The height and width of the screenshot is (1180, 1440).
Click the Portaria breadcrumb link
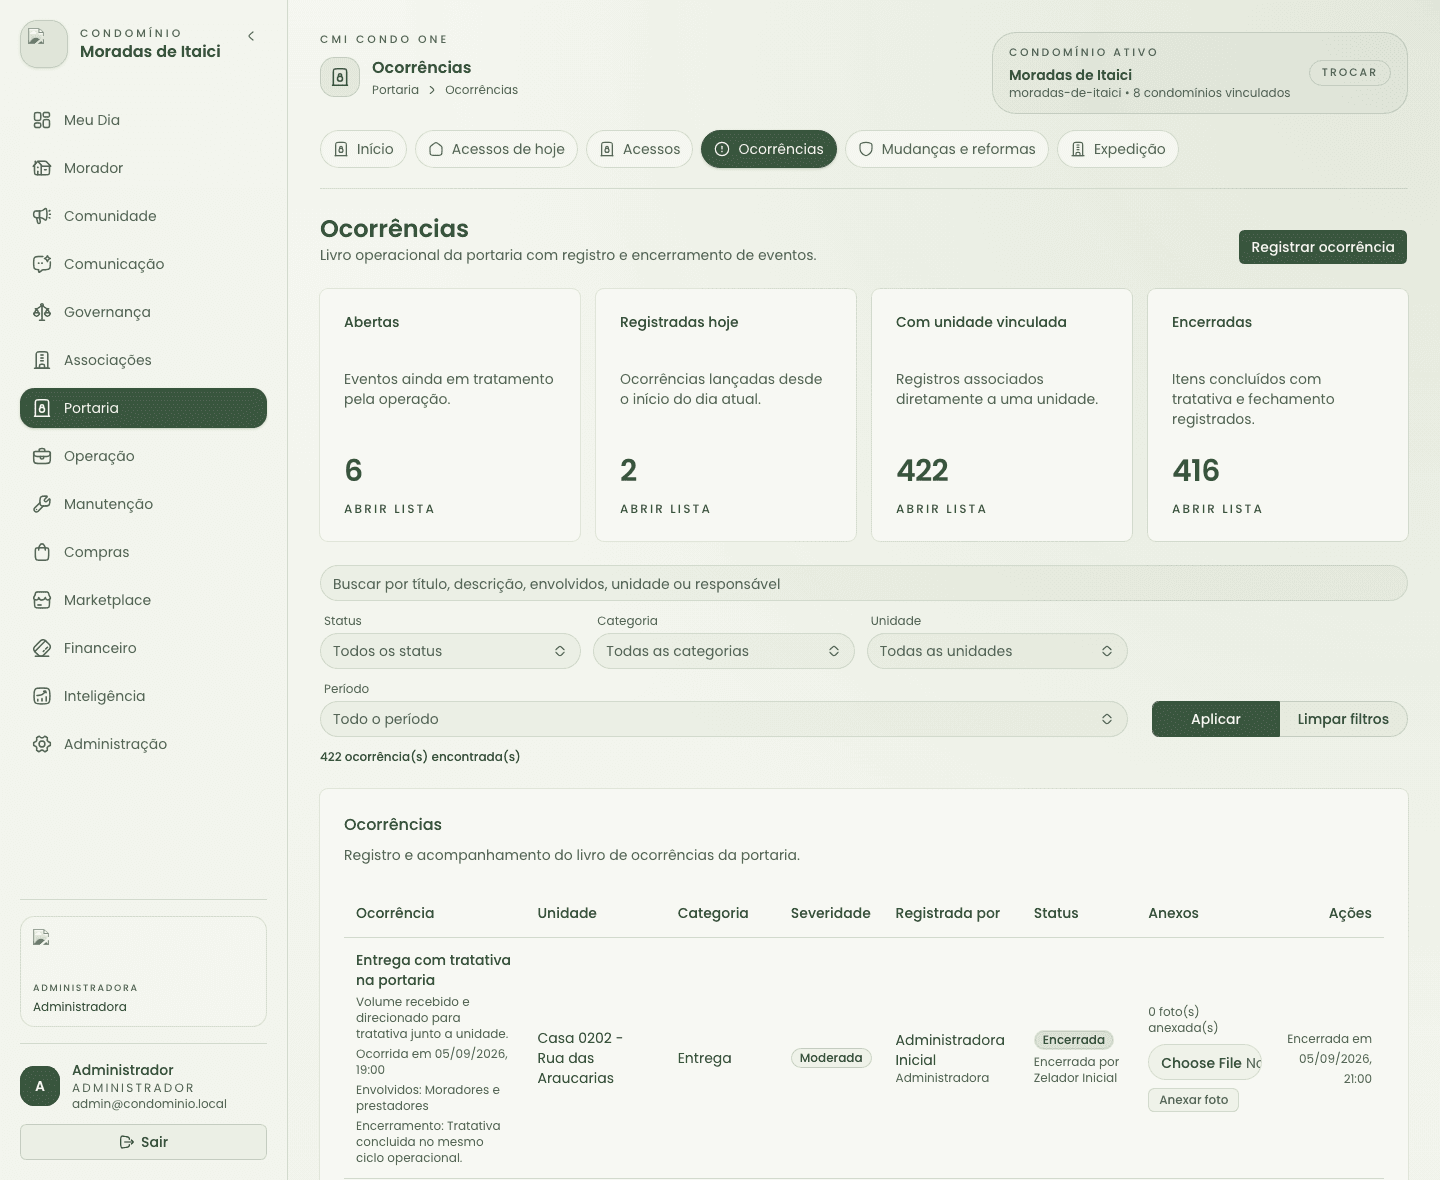click(x=395, y=90)
